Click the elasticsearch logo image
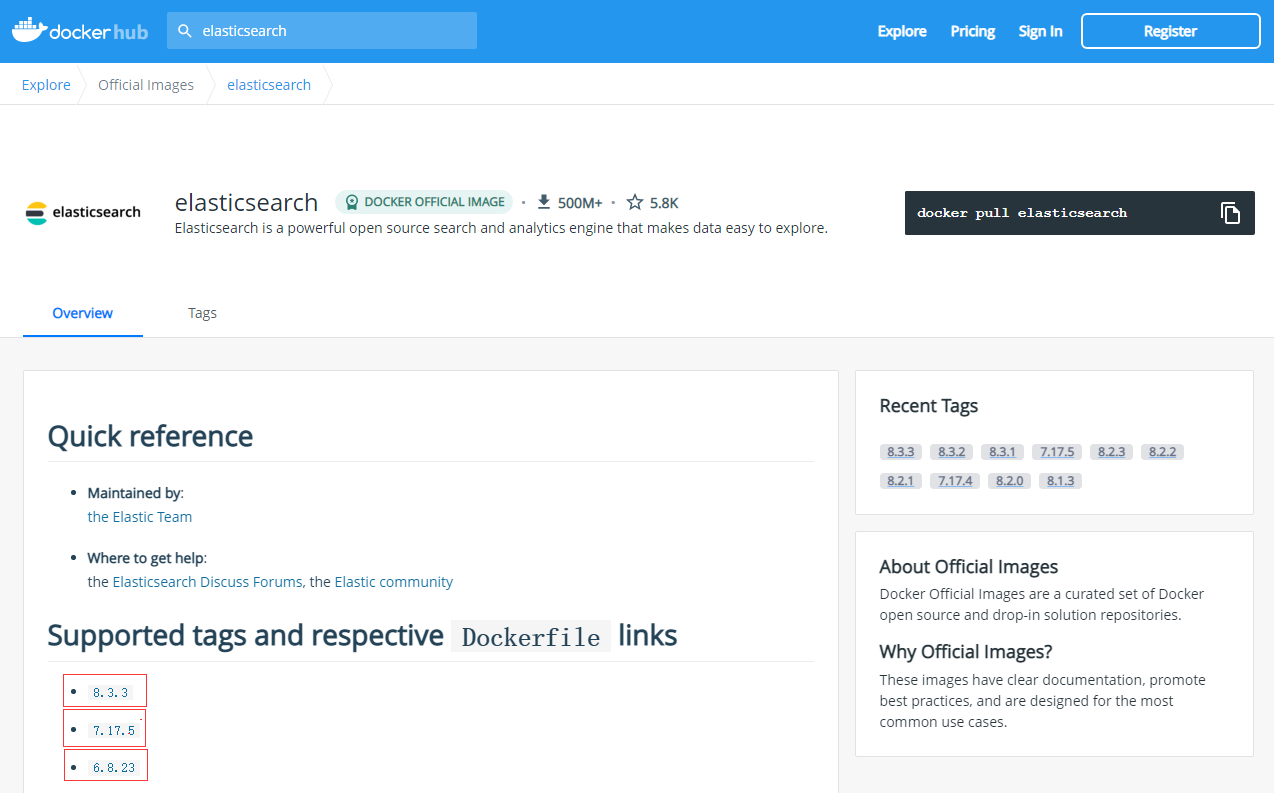Viewport: 1274px width, 793px height. tap(83, 212)
